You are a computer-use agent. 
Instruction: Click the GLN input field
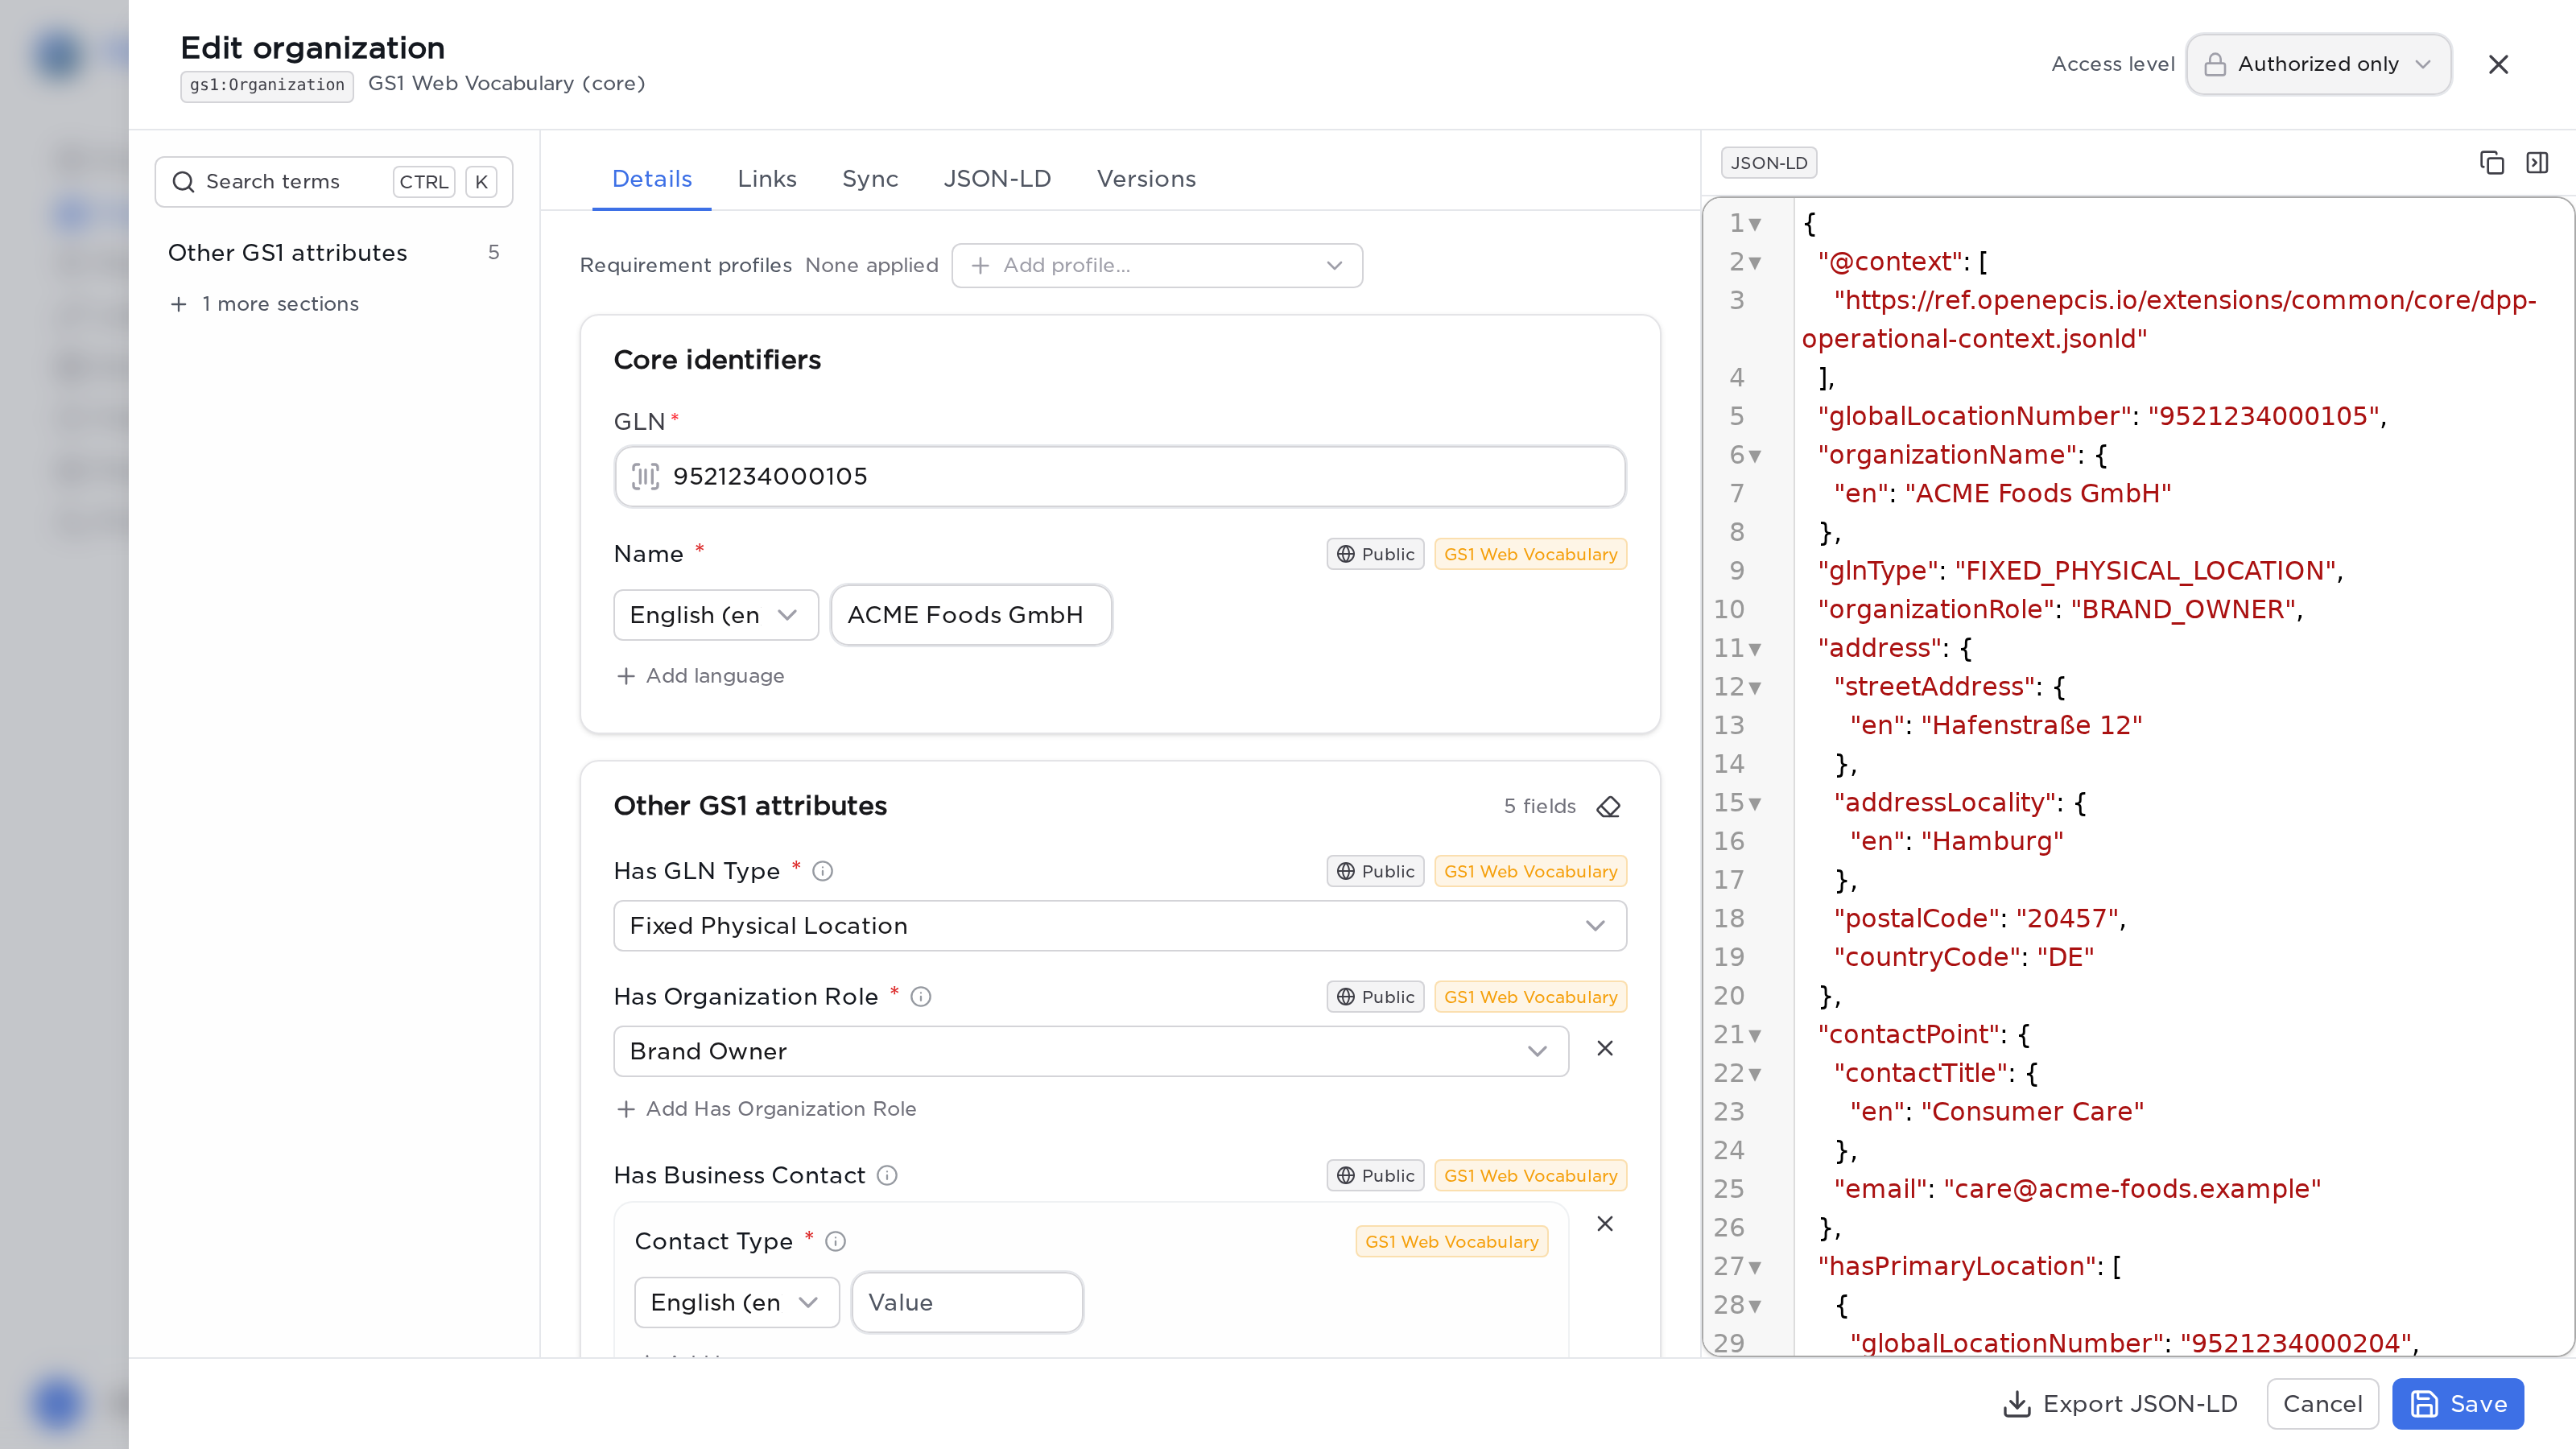tap(1119, 477)
